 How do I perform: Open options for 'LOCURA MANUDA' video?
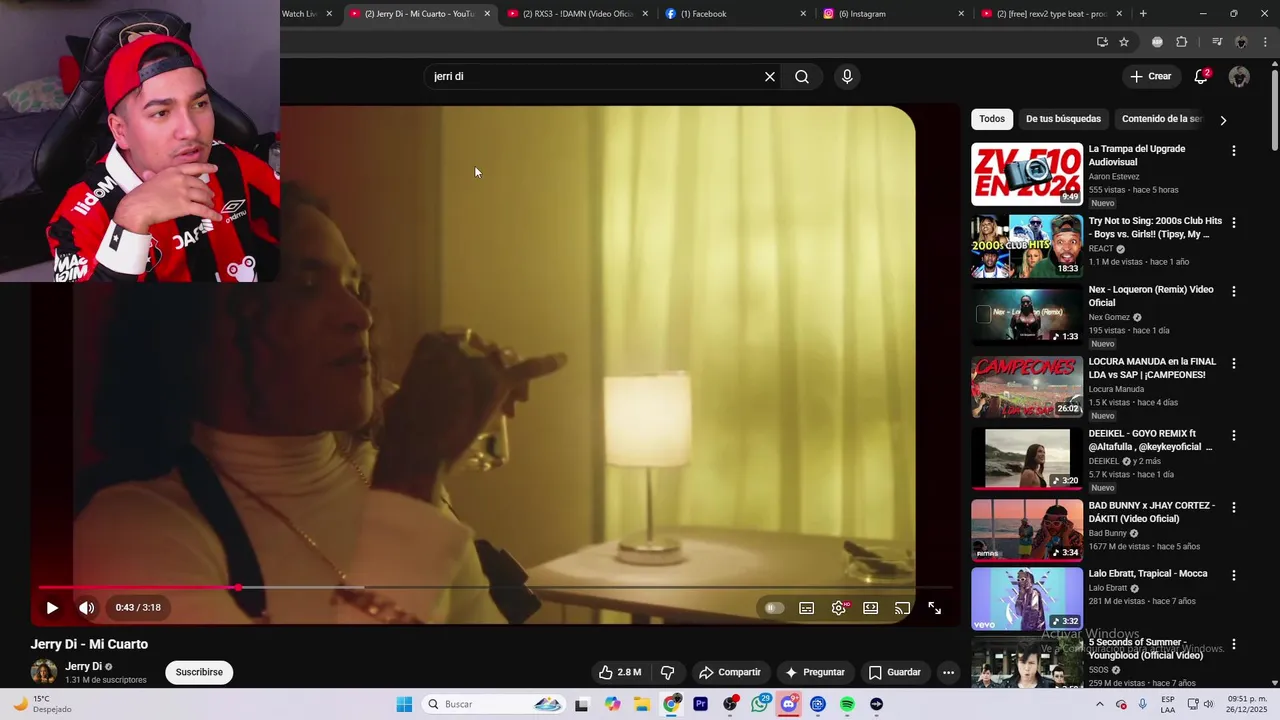(x=1233, y=364)
